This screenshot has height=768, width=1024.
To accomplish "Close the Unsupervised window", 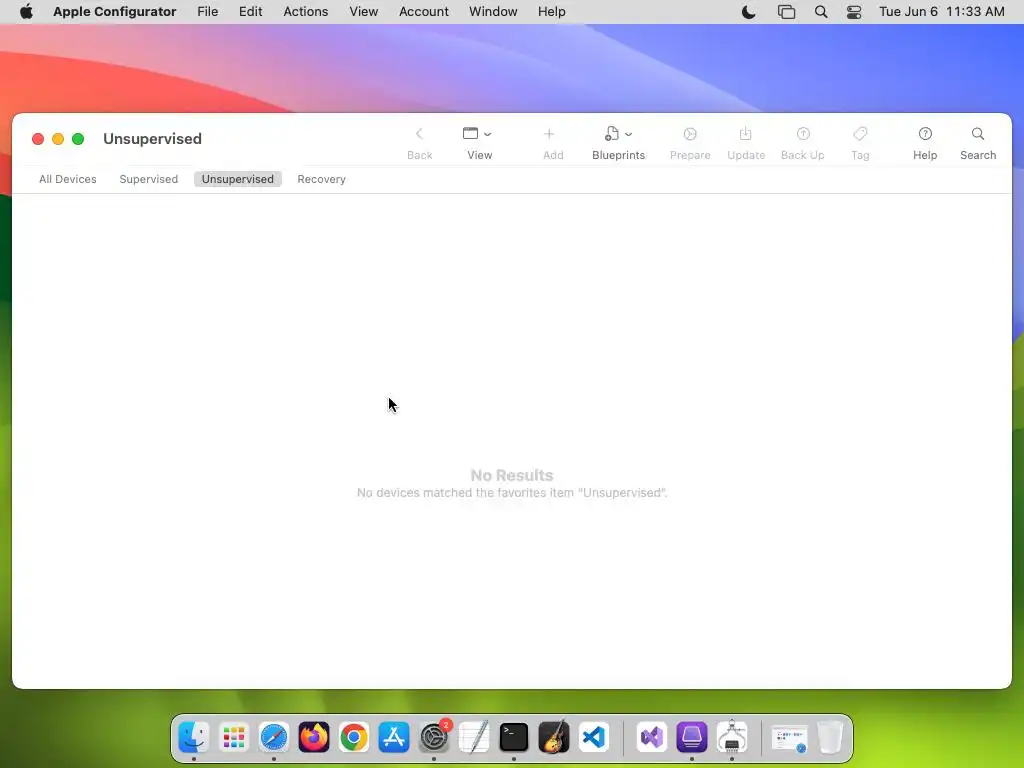I will tap(38, 139).
